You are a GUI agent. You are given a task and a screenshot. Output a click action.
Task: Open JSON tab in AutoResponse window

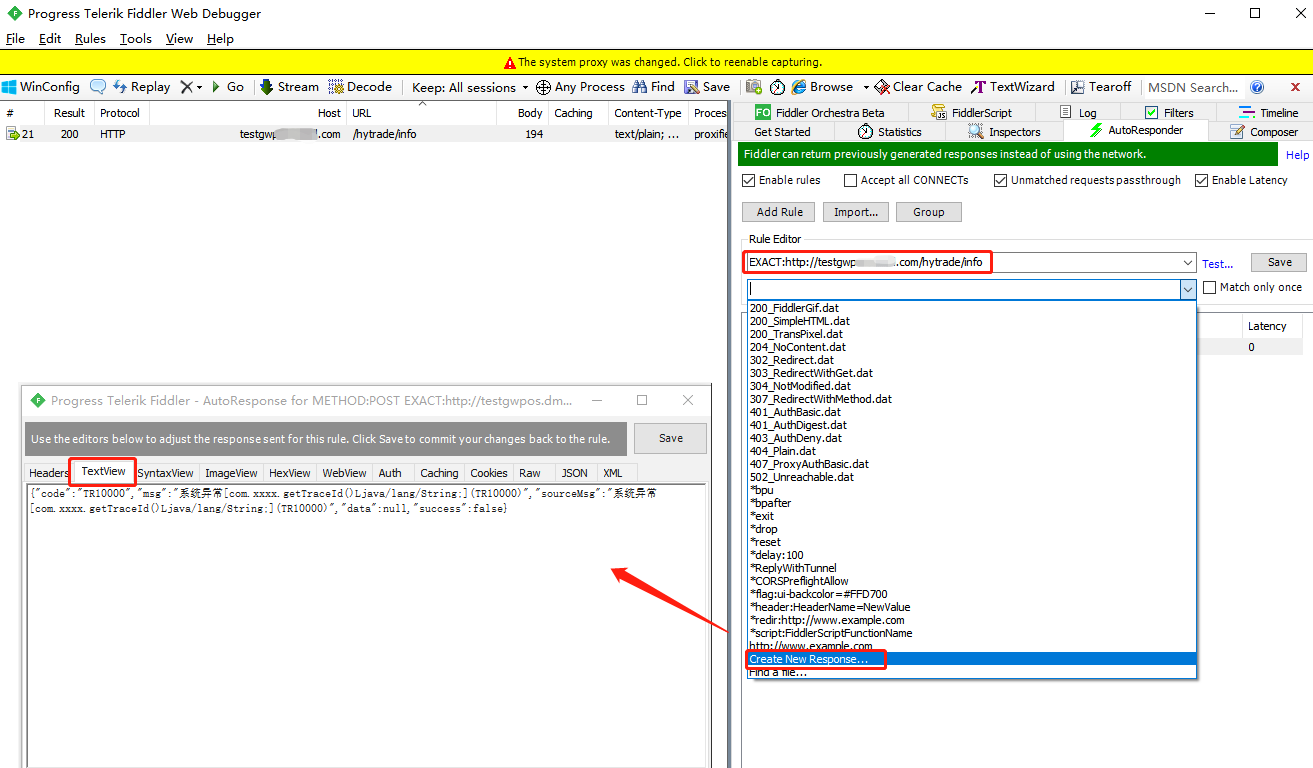click(574, 473)
